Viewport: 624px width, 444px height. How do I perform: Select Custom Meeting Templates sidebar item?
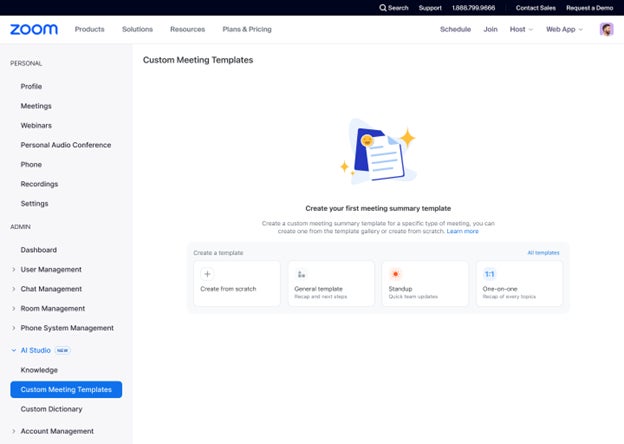[66, 389]
